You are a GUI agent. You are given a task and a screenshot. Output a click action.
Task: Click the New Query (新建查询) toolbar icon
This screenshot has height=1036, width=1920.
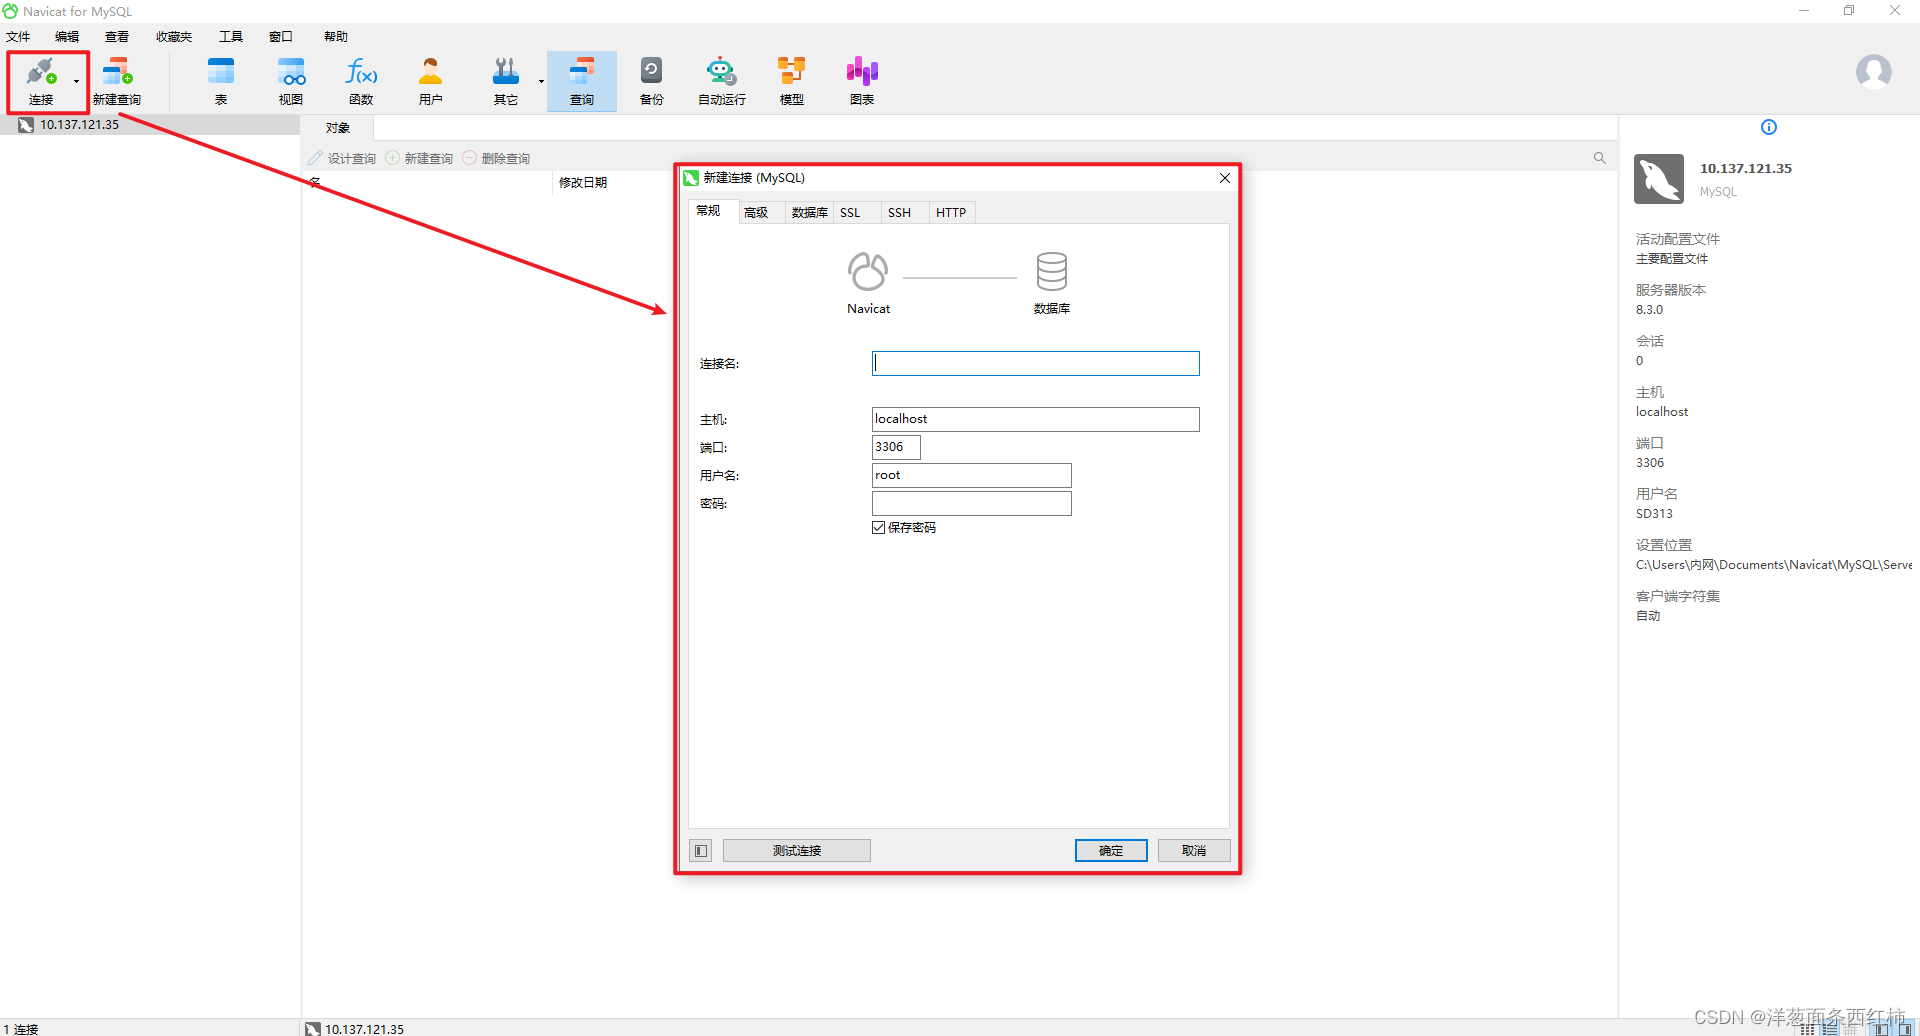(117, 80)
